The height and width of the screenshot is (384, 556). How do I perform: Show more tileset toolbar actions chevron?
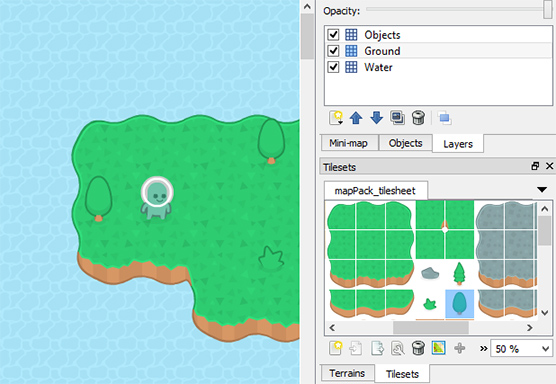click(x=483, y=349)
